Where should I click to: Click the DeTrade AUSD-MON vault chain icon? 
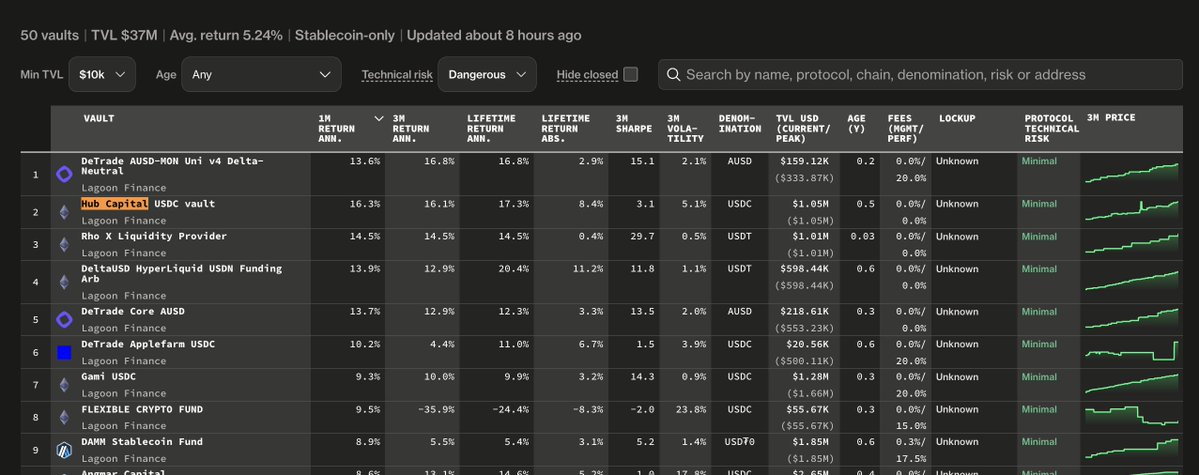tap(64, 174)
